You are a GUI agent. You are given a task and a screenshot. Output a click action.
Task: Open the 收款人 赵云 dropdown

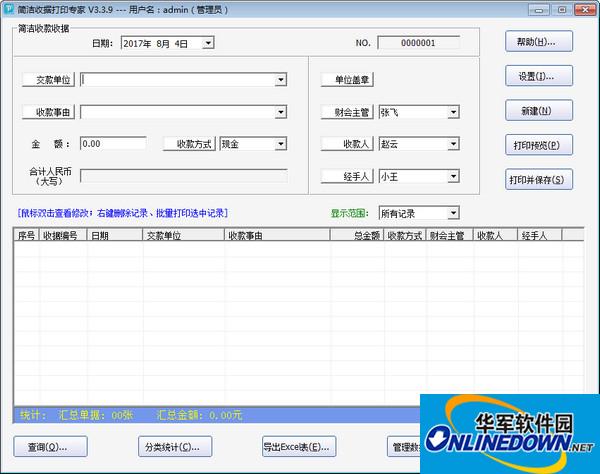(x=453, y=144)
